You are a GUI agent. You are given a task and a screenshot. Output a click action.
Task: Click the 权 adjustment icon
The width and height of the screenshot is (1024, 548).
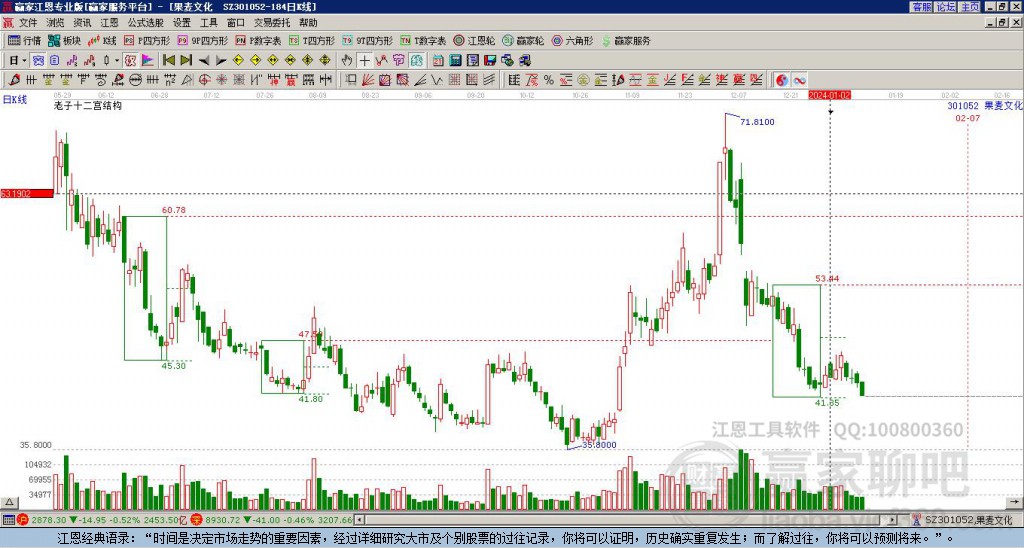point(130,61)
